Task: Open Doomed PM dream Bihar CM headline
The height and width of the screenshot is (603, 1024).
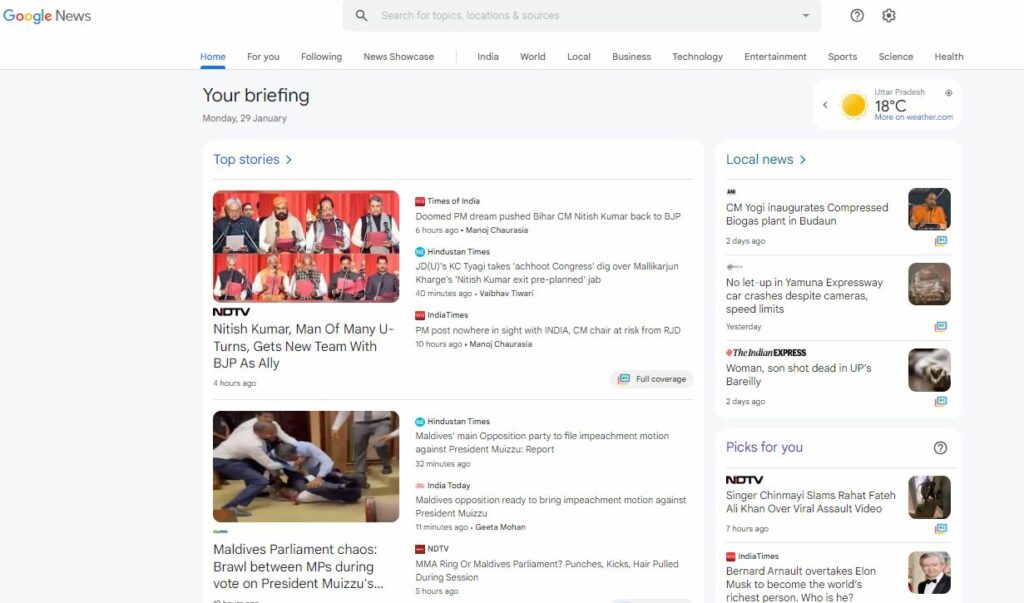Action: coord(548,216)
